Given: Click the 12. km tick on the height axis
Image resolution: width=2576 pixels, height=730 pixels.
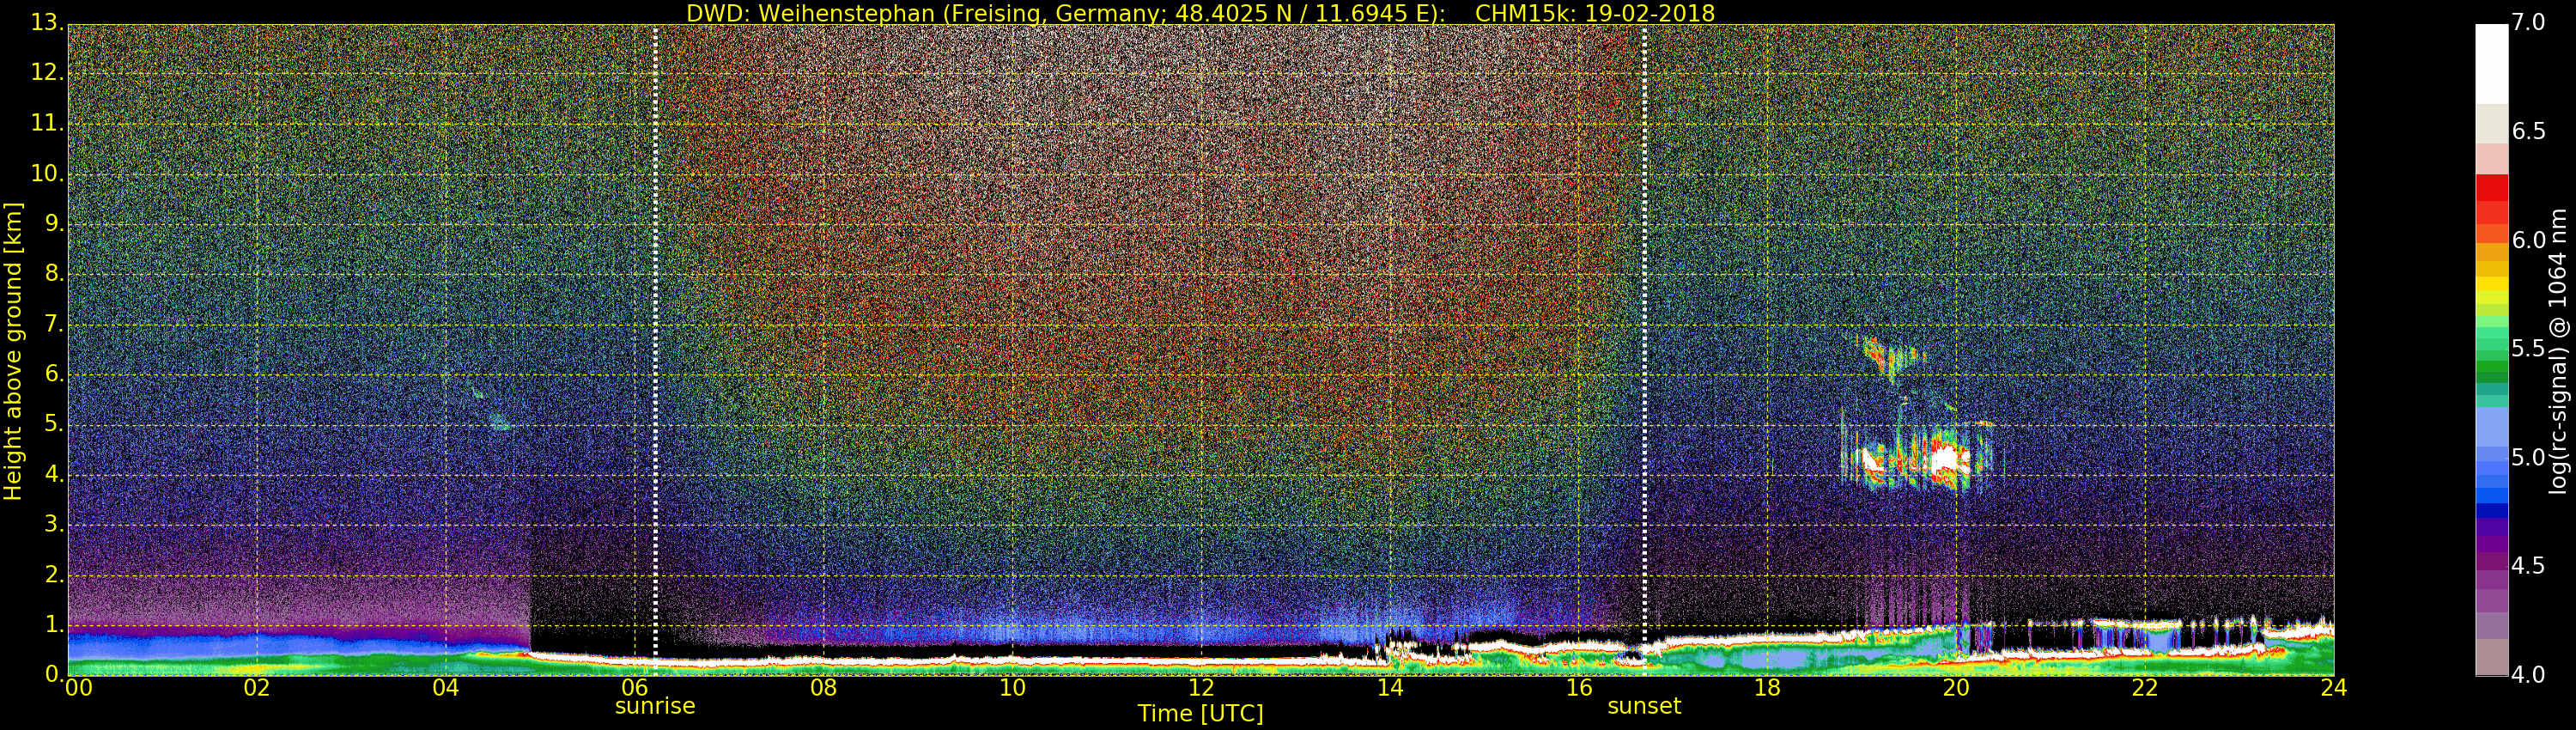Looking at the screenshot, I should [x=47, y=73].
